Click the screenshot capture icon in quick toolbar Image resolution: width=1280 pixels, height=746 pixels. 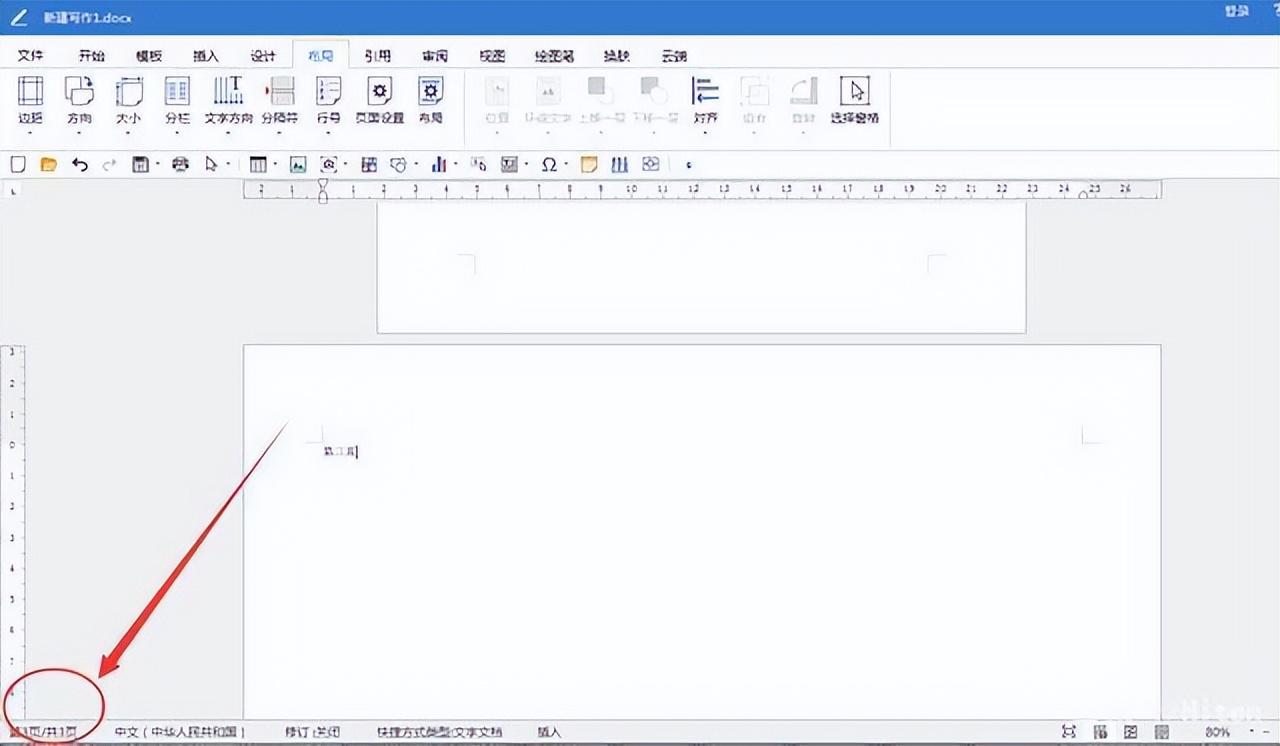click(x=328, y=164)
